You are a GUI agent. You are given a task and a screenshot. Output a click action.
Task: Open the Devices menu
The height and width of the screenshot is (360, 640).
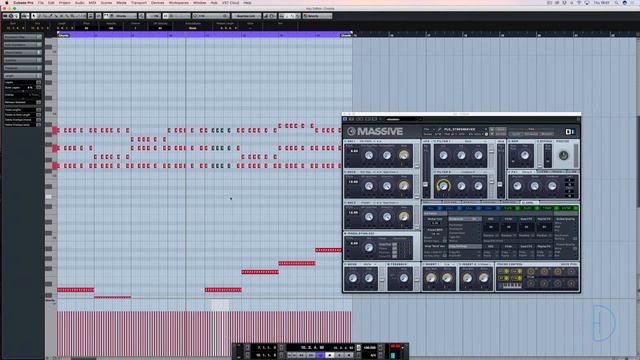[158, 2]
